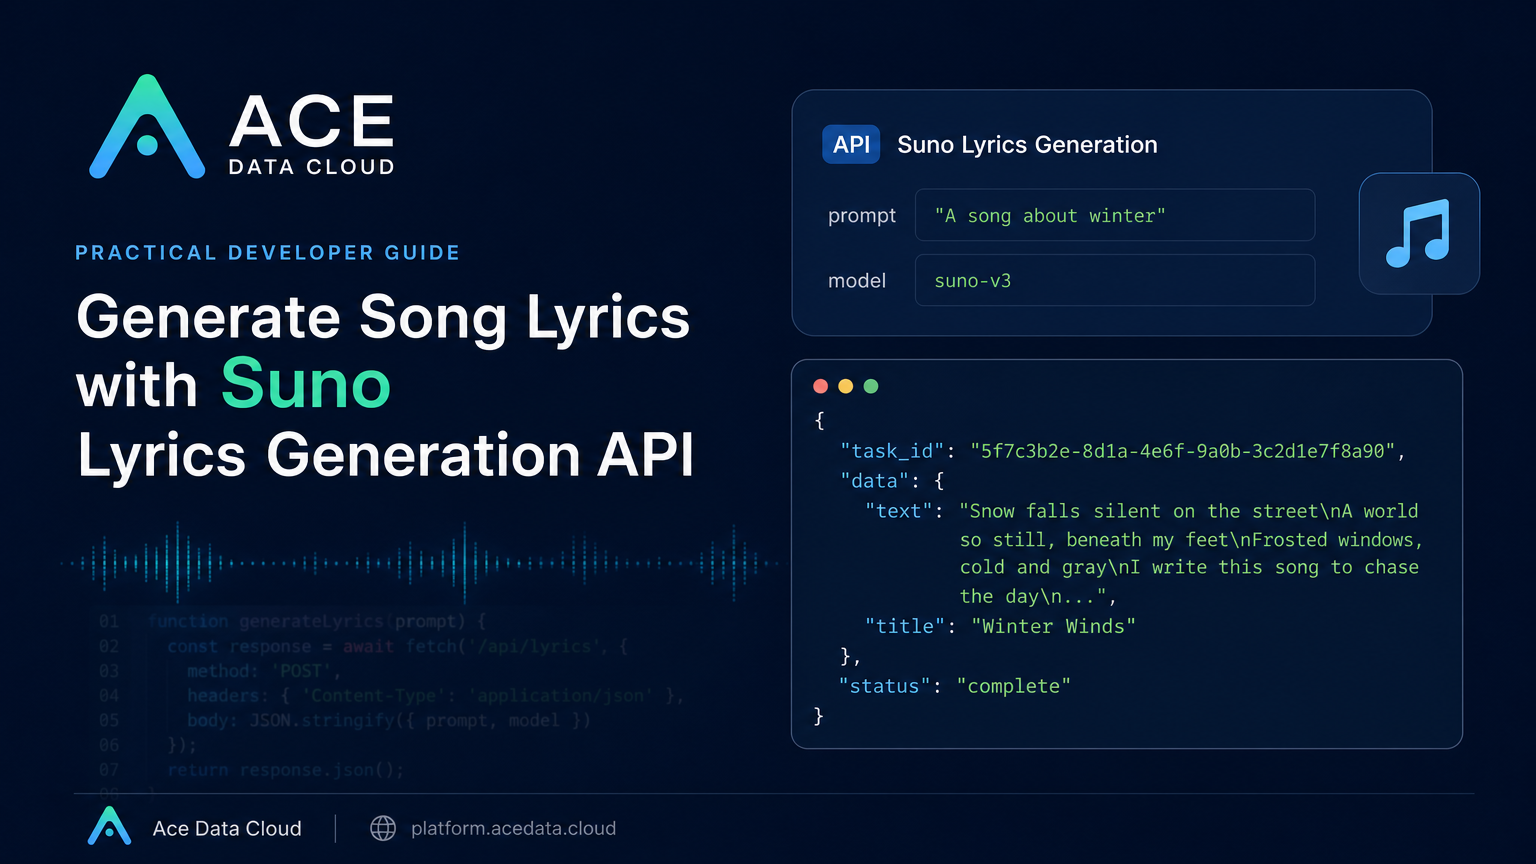Viewport: 1536px width, 864px height.
Task: Click the blue API badge
Action: (x=851, y=144)
